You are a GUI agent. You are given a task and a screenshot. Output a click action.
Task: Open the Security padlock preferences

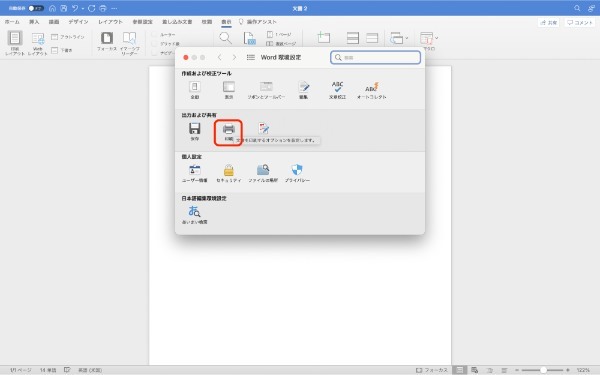(228, 170)
